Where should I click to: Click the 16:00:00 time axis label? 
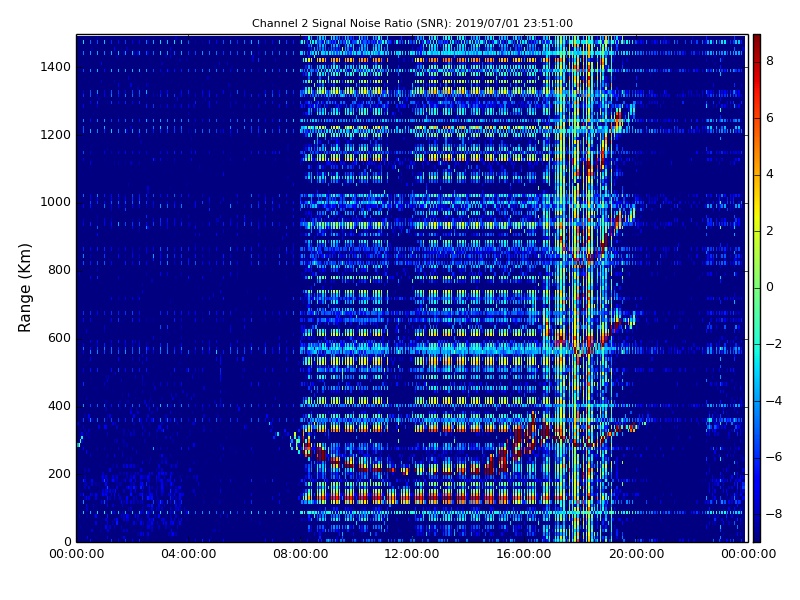coord(524,554)
